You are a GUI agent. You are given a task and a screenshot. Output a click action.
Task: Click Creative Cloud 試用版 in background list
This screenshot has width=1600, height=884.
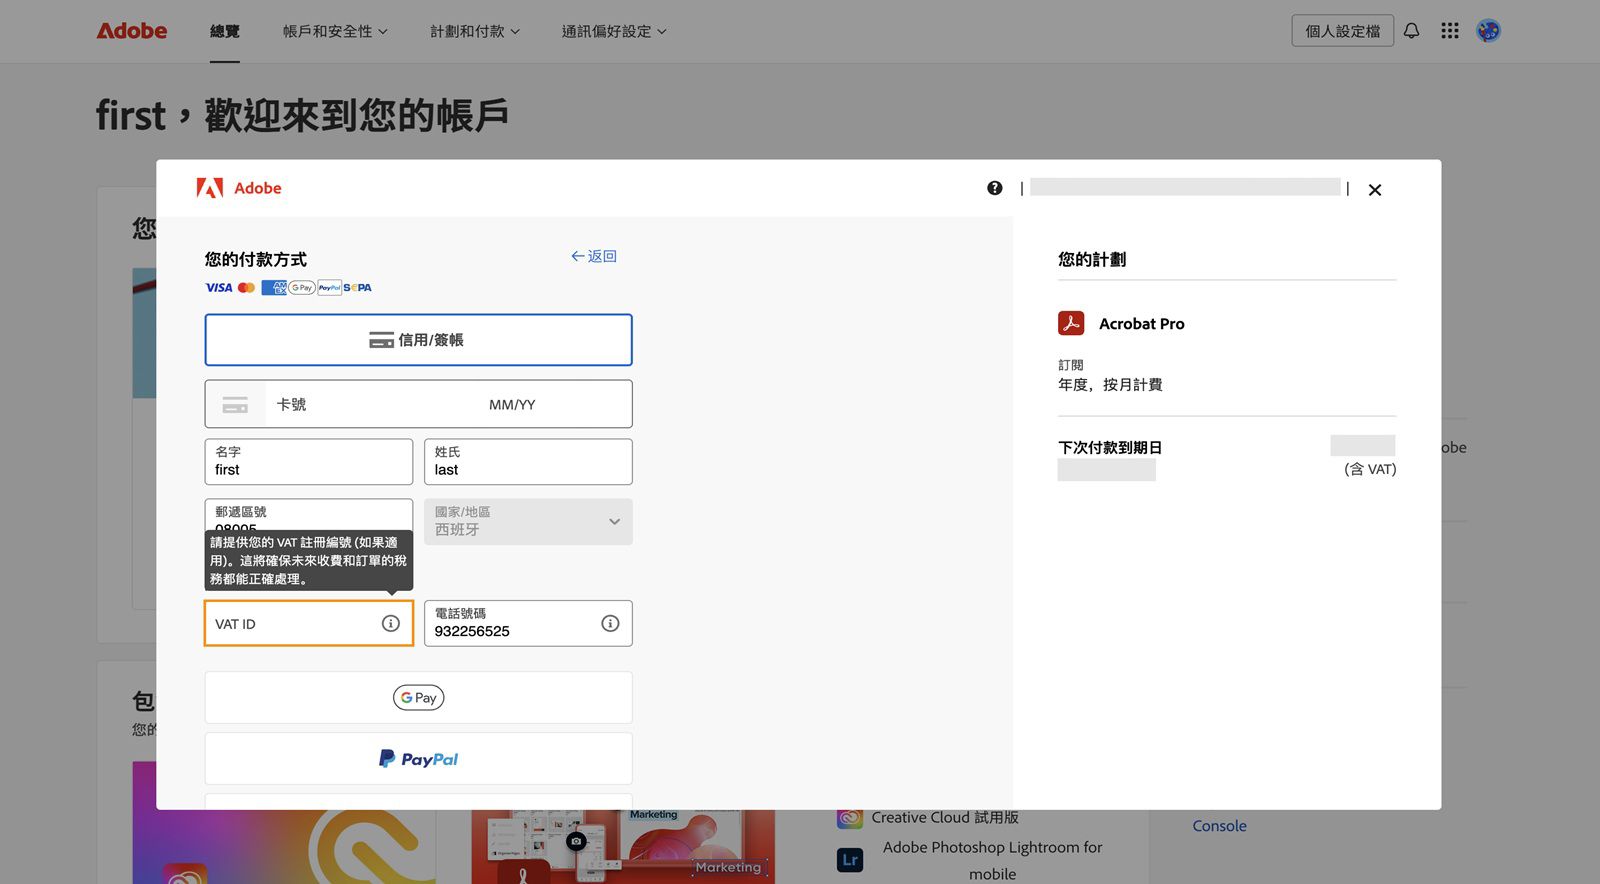[945, 818]
